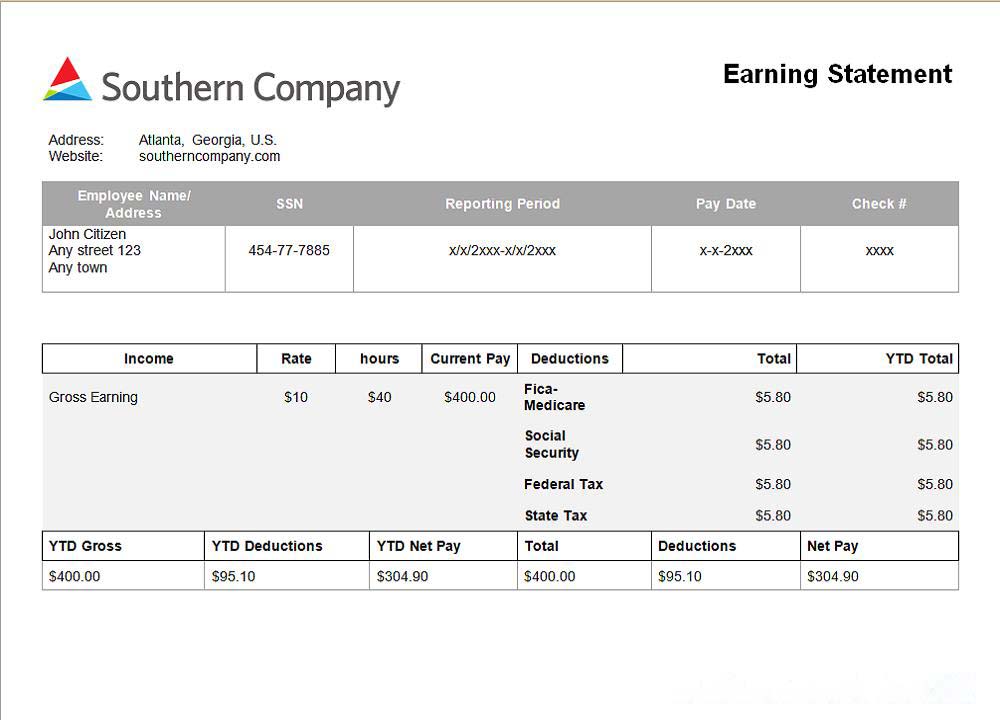Click the Fica-Medicare deduction label
1000x720 pixels.
tap(554, 397)
